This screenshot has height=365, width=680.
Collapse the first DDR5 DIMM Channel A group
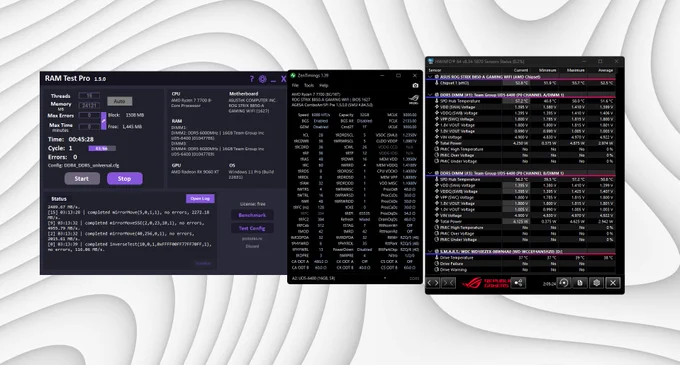430,95
